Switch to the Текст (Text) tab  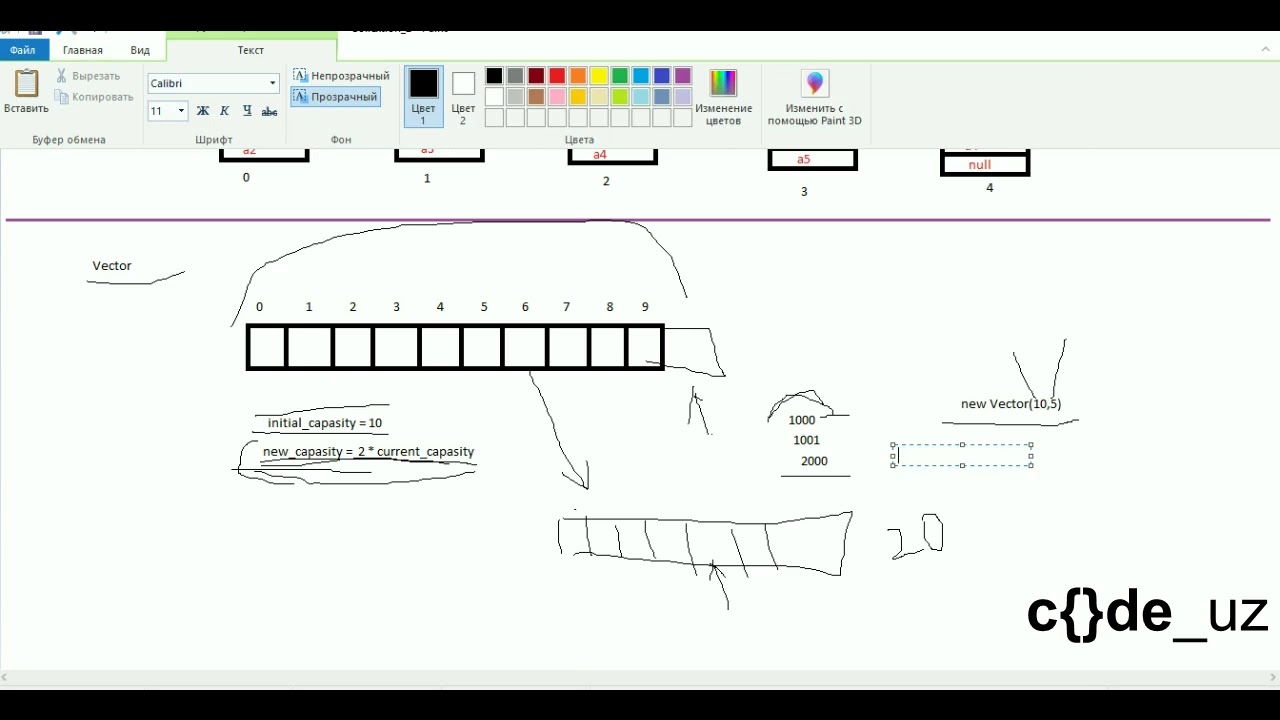(251, 50)
